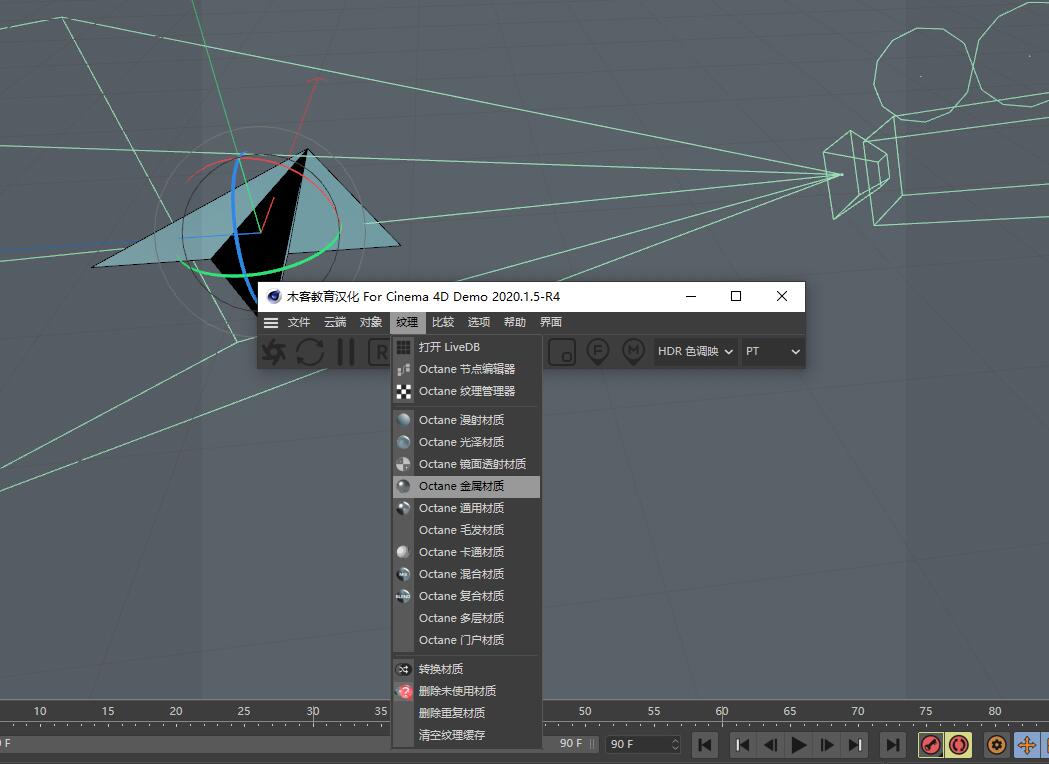The width and height of the screenshot is (1049, 764).
Task: Click the timeline ruler at frame 70
Action: point(858,711)
